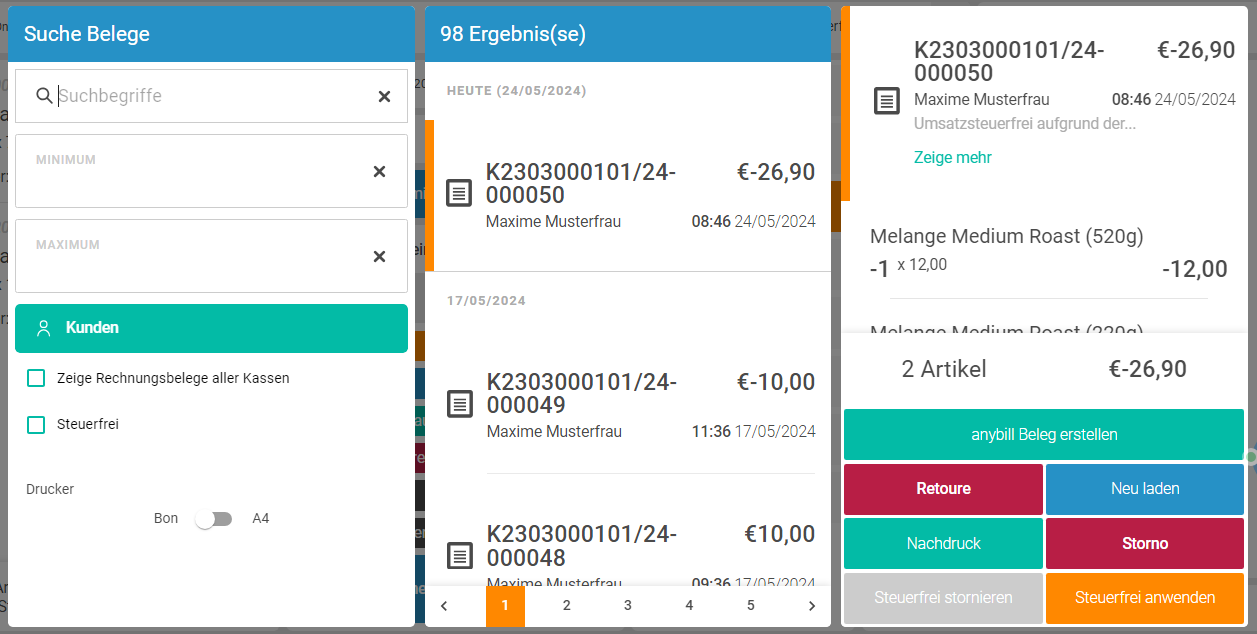Go to previous results page arrow

pos(445,605)
